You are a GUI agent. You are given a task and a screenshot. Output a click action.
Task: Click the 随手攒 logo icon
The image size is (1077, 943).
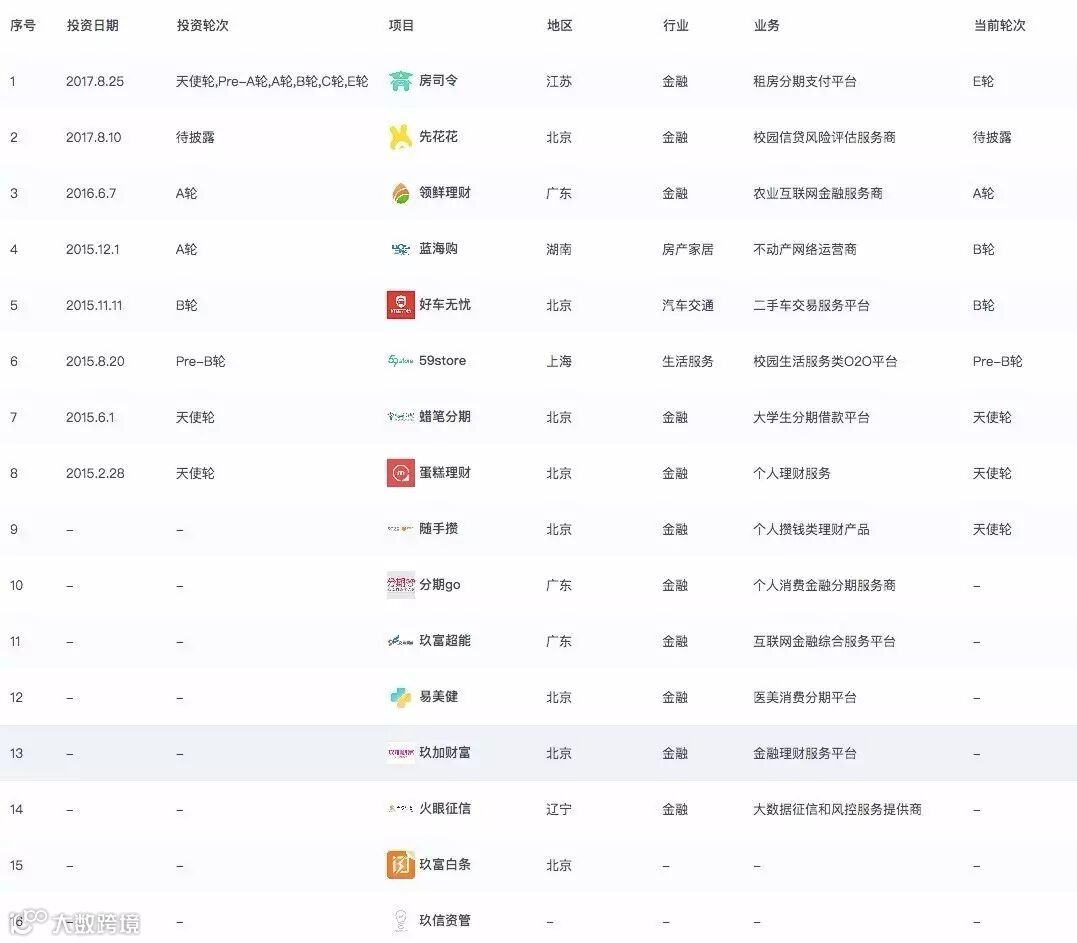coord(400,529)
